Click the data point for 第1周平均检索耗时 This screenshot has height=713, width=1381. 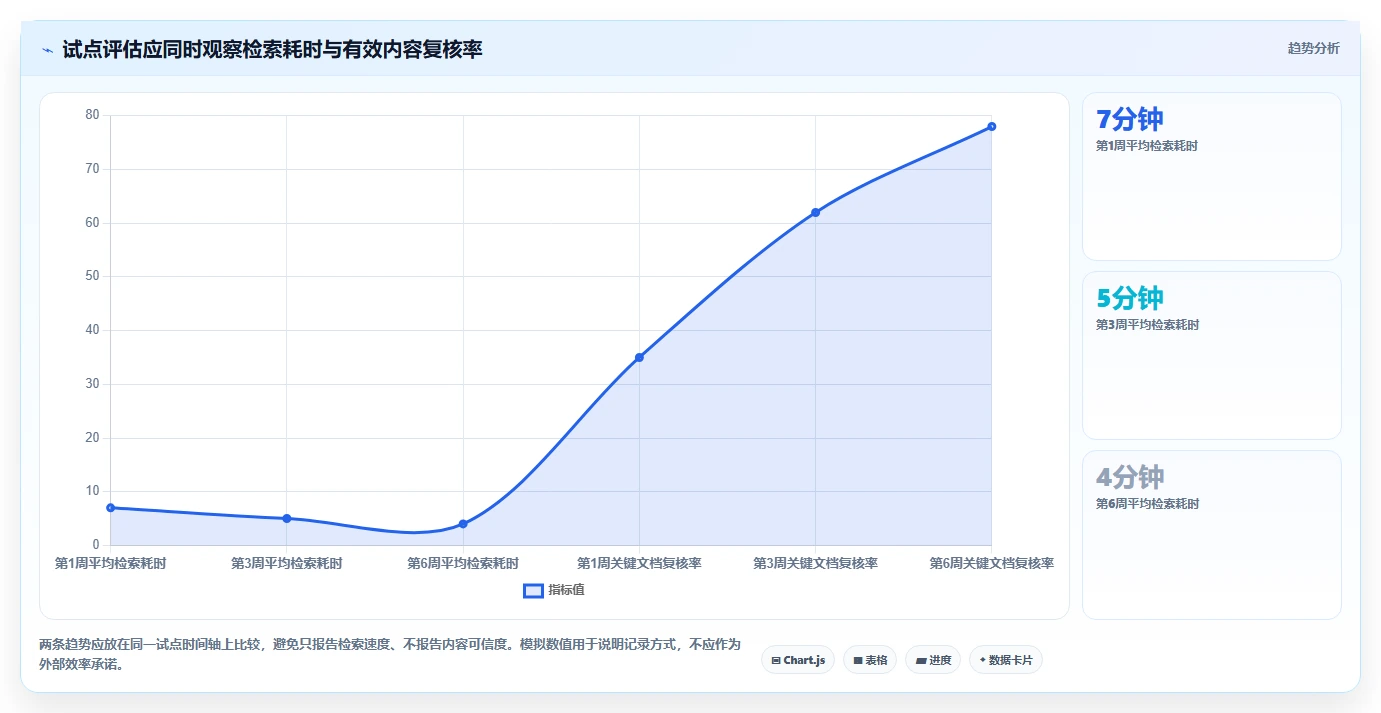tap(110, 508)
